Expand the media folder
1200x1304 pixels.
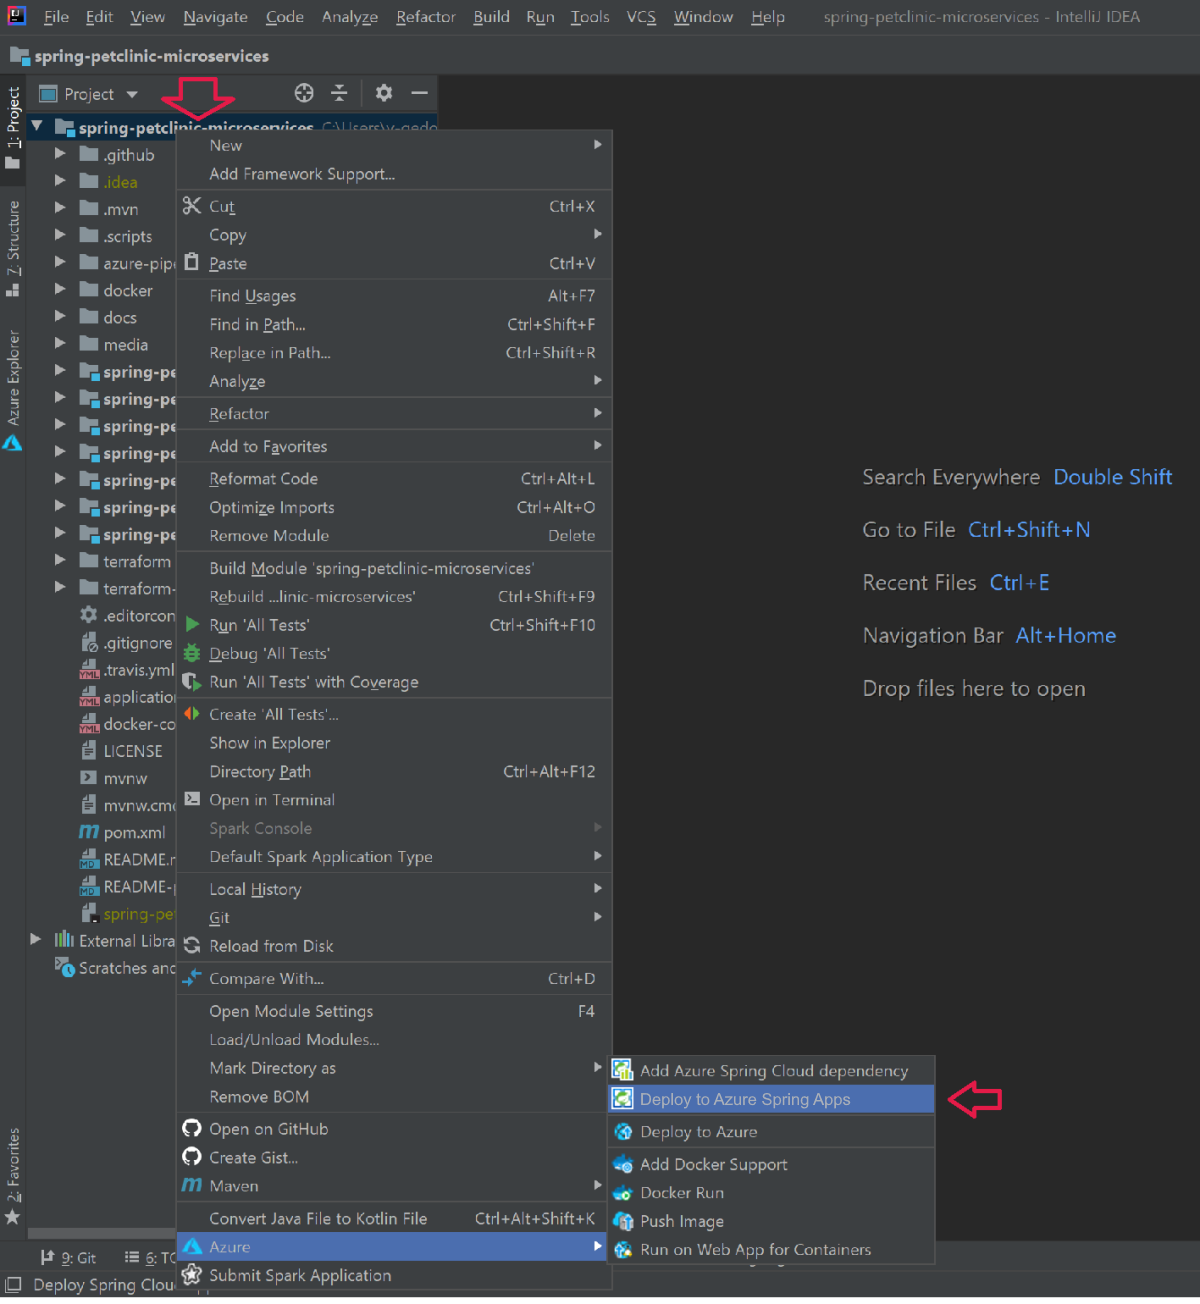(x=60, y=343)
